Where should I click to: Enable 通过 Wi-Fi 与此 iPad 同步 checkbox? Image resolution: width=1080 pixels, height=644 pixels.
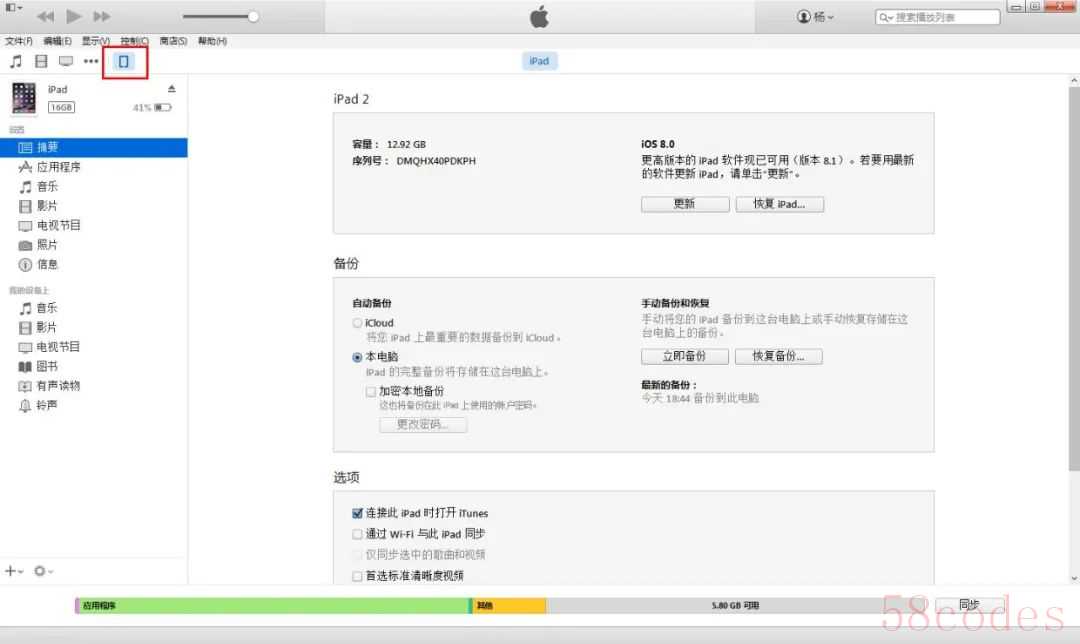357,534
